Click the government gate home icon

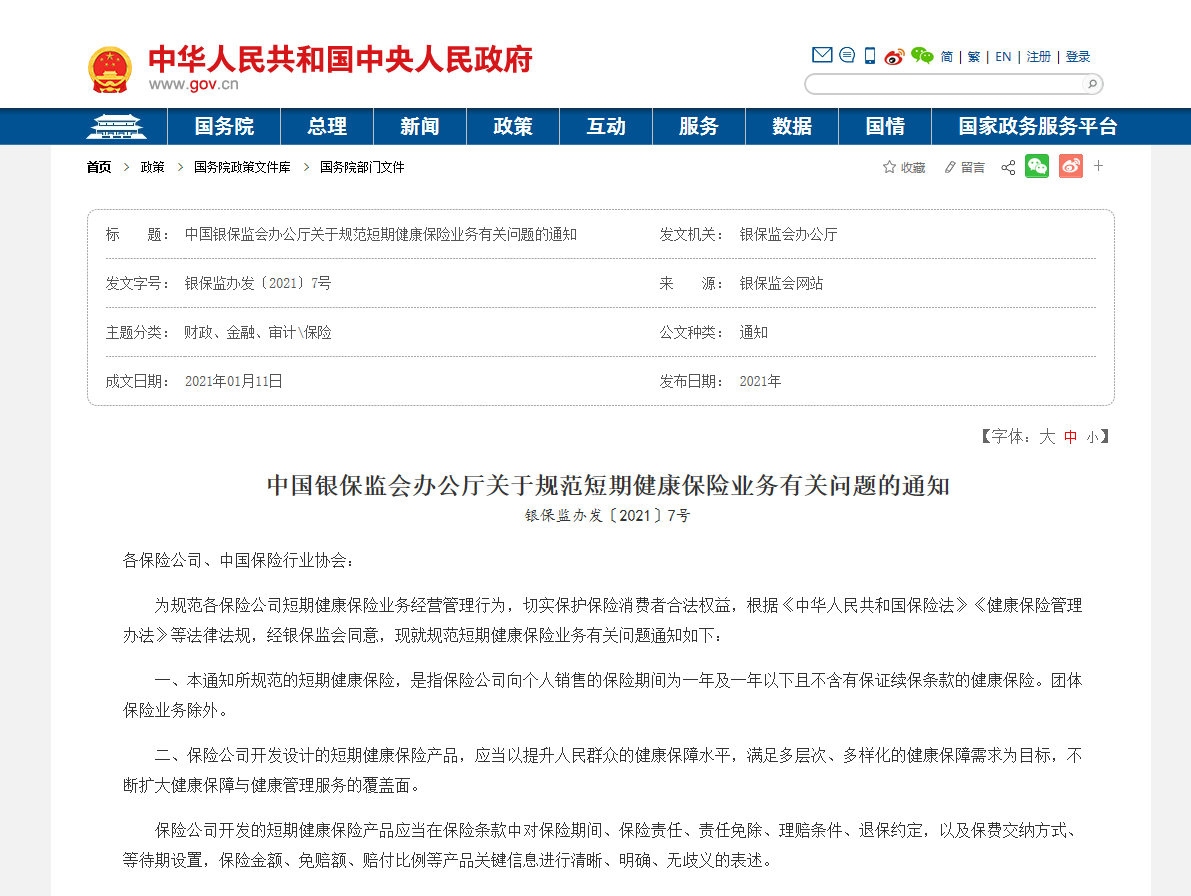point(116,127)
